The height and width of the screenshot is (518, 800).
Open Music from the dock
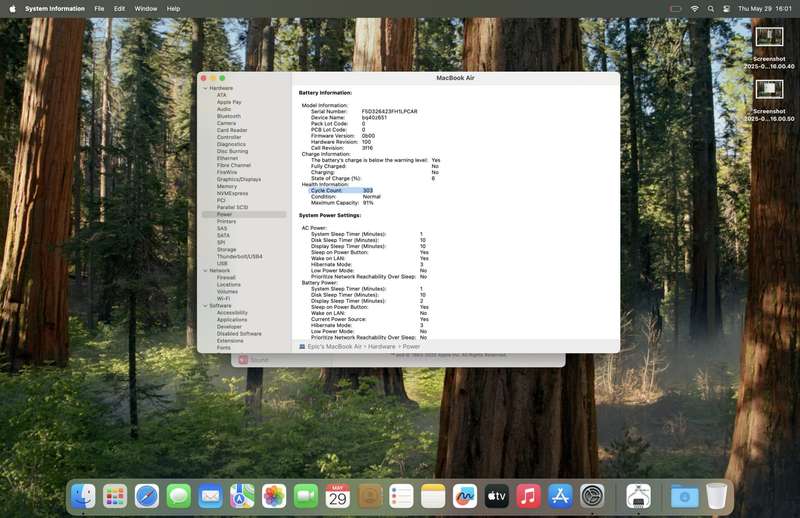point(529,496)
